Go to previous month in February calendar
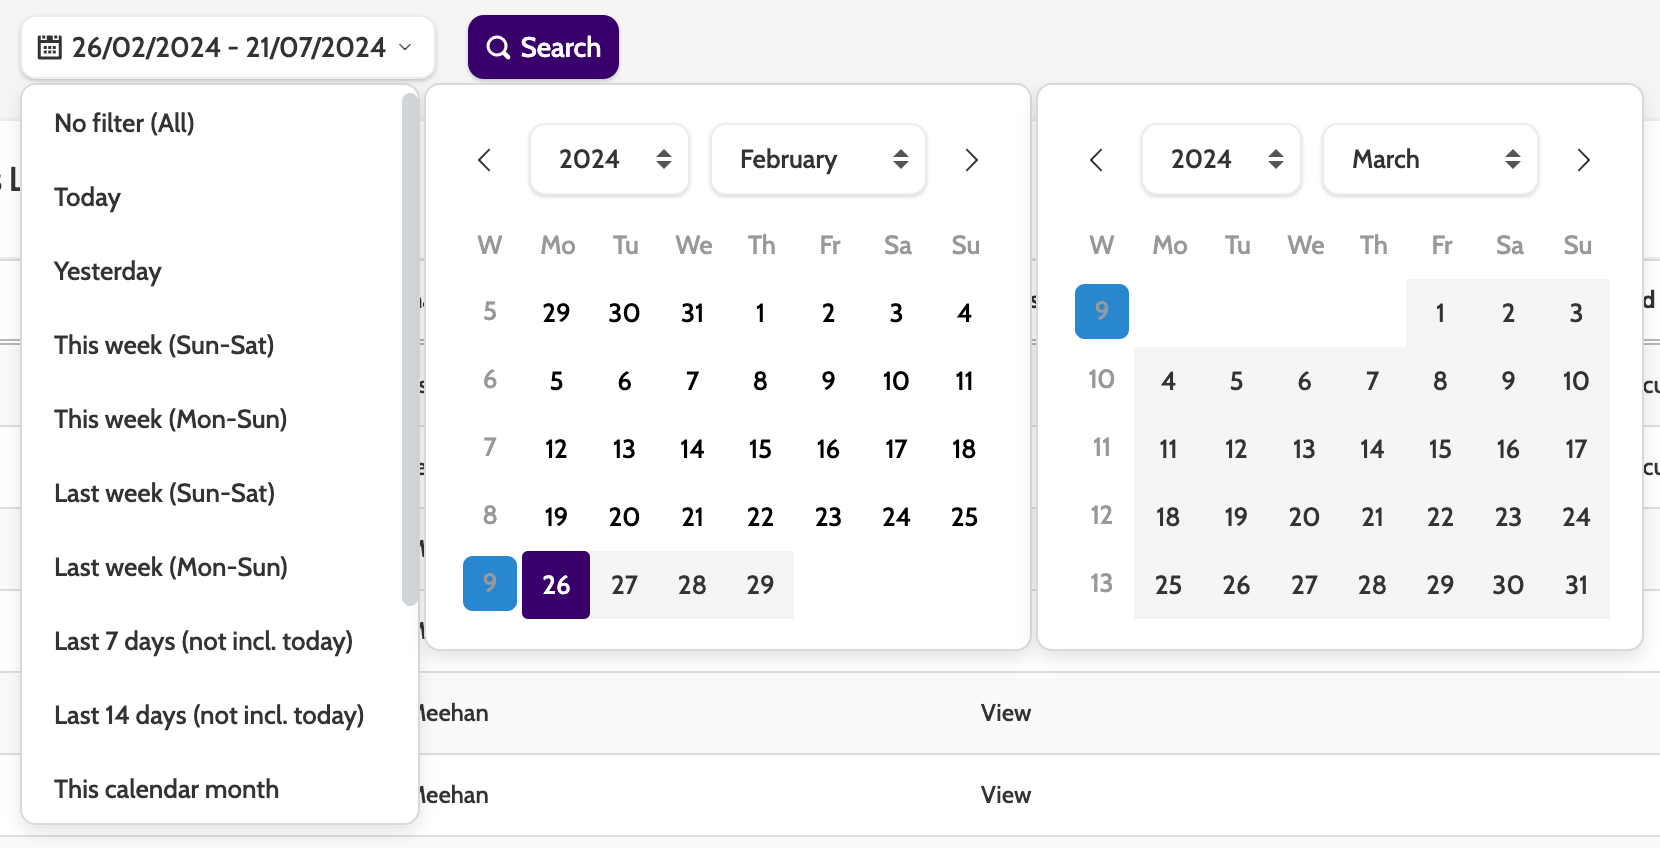This screenshot has width=1660, height=848. [485, 160]
